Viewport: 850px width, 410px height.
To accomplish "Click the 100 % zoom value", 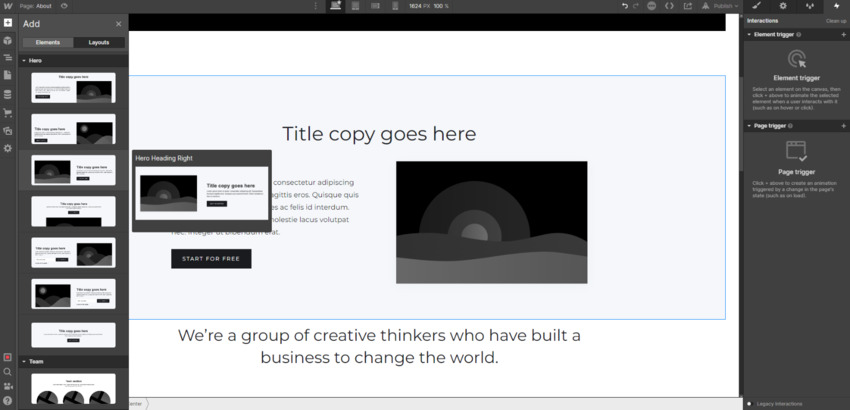I will [x=441, y=6].
